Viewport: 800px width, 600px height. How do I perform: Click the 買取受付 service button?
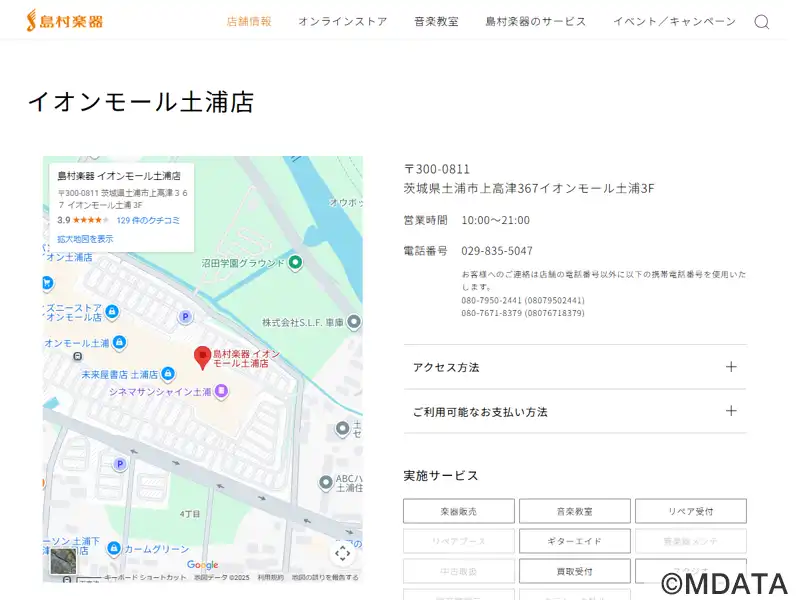[x=574, y=571]
